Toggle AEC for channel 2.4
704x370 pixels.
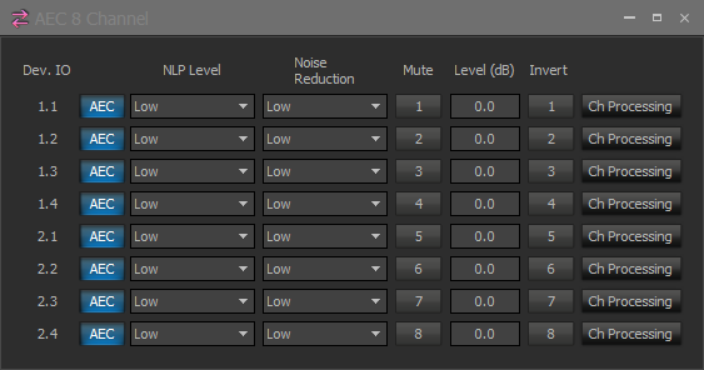102,334
